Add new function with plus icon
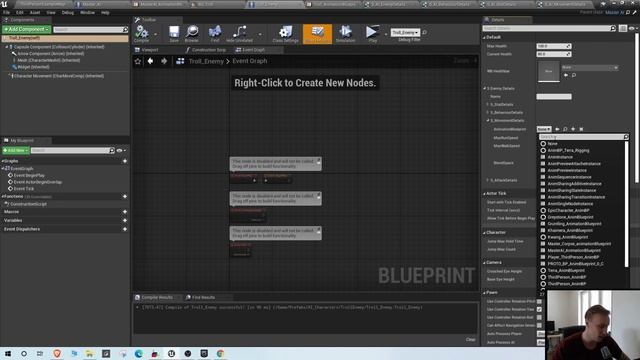The width and height of the screenshot is (640, 360). [x=125, y=196]
